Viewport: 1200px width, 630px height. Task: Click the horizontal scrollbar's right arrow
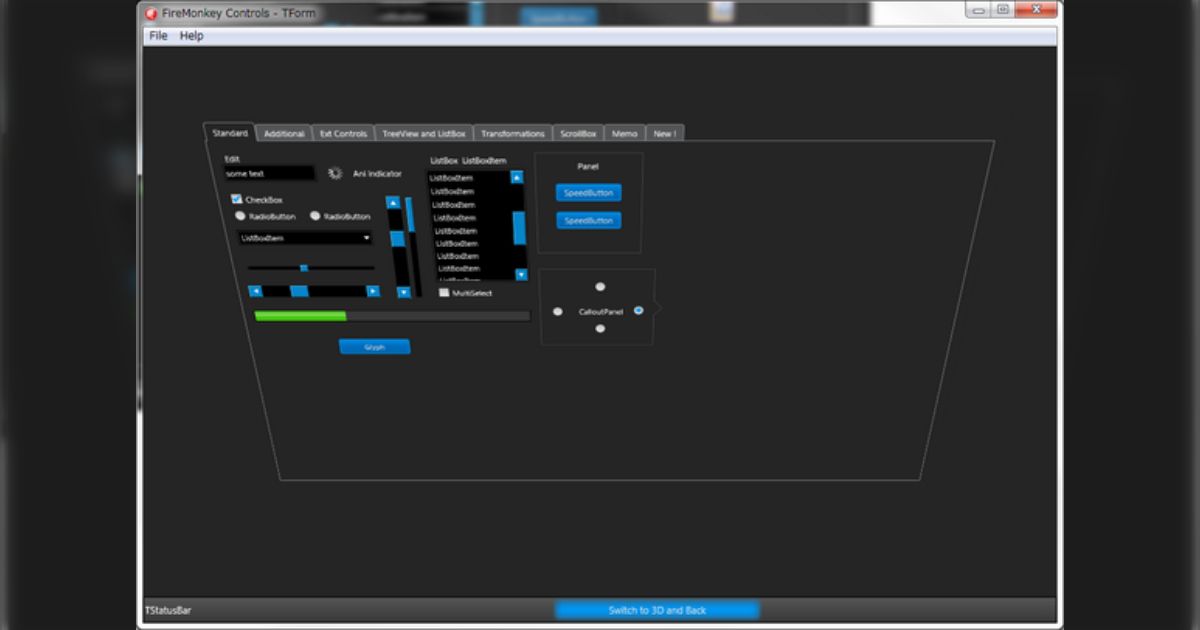tap(373, 291)
